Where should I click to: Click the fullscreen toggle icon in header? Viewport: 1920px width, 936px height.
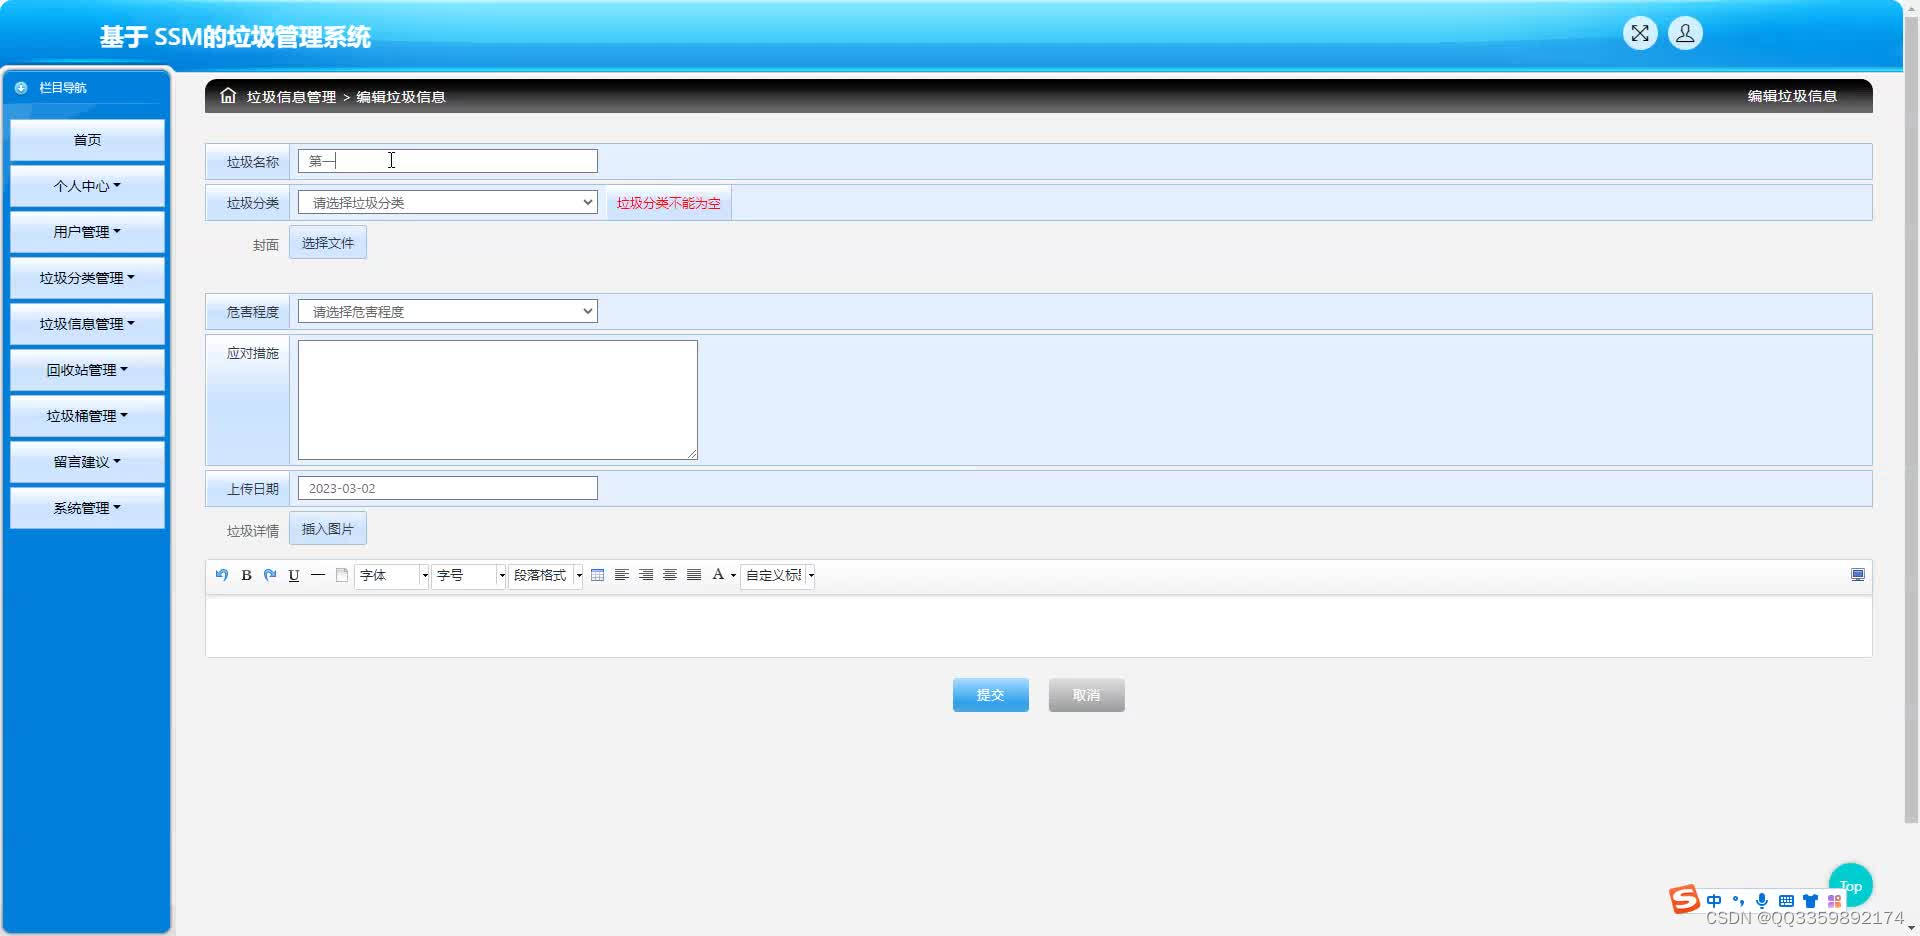pos(1640,34)
